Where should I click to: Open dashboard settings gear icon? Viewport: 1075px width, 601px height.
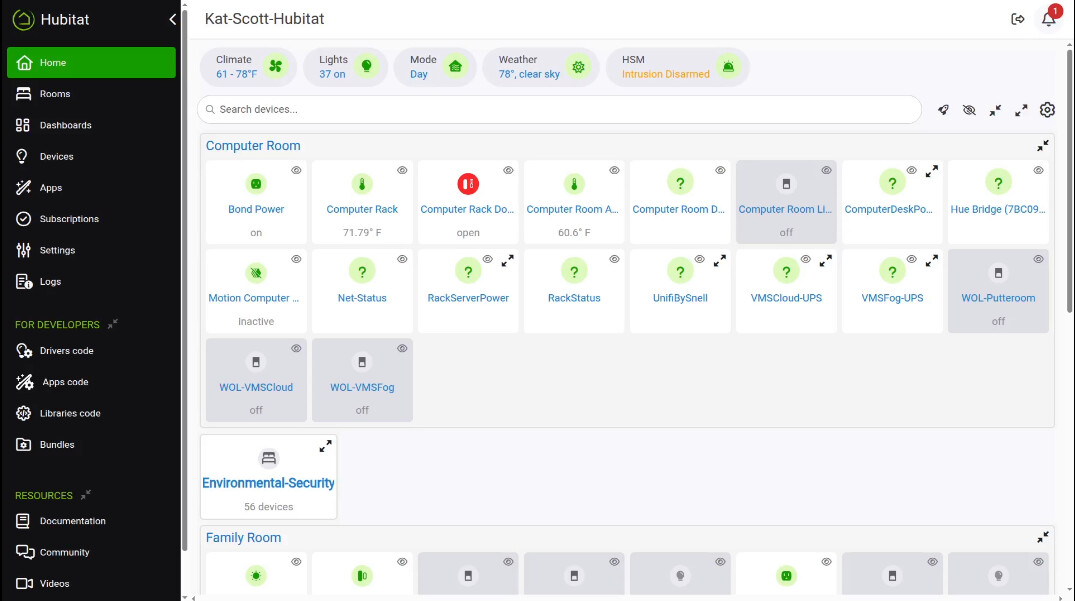1047,110
